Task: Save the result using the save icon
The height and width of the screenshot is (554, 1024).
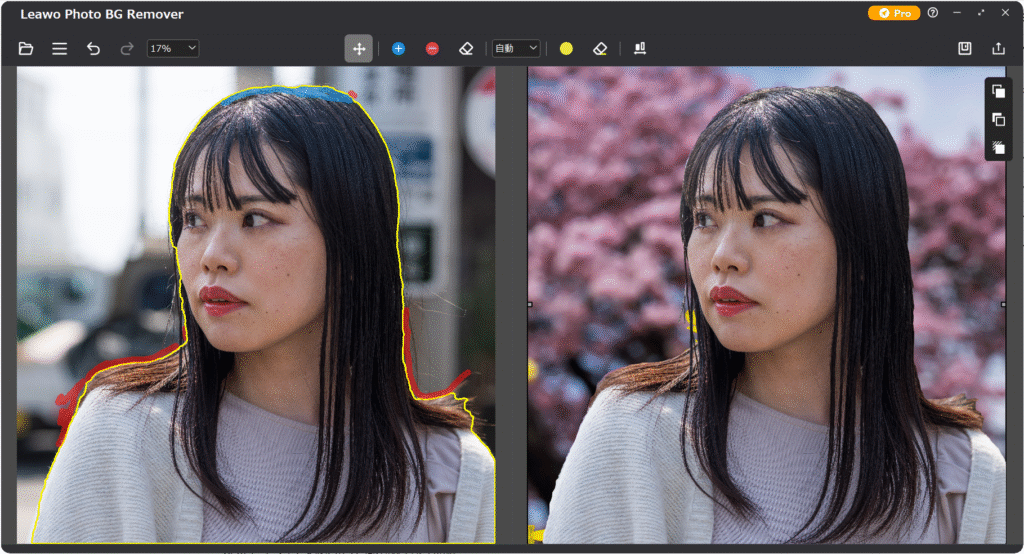Action: click(x=964, y=48)
